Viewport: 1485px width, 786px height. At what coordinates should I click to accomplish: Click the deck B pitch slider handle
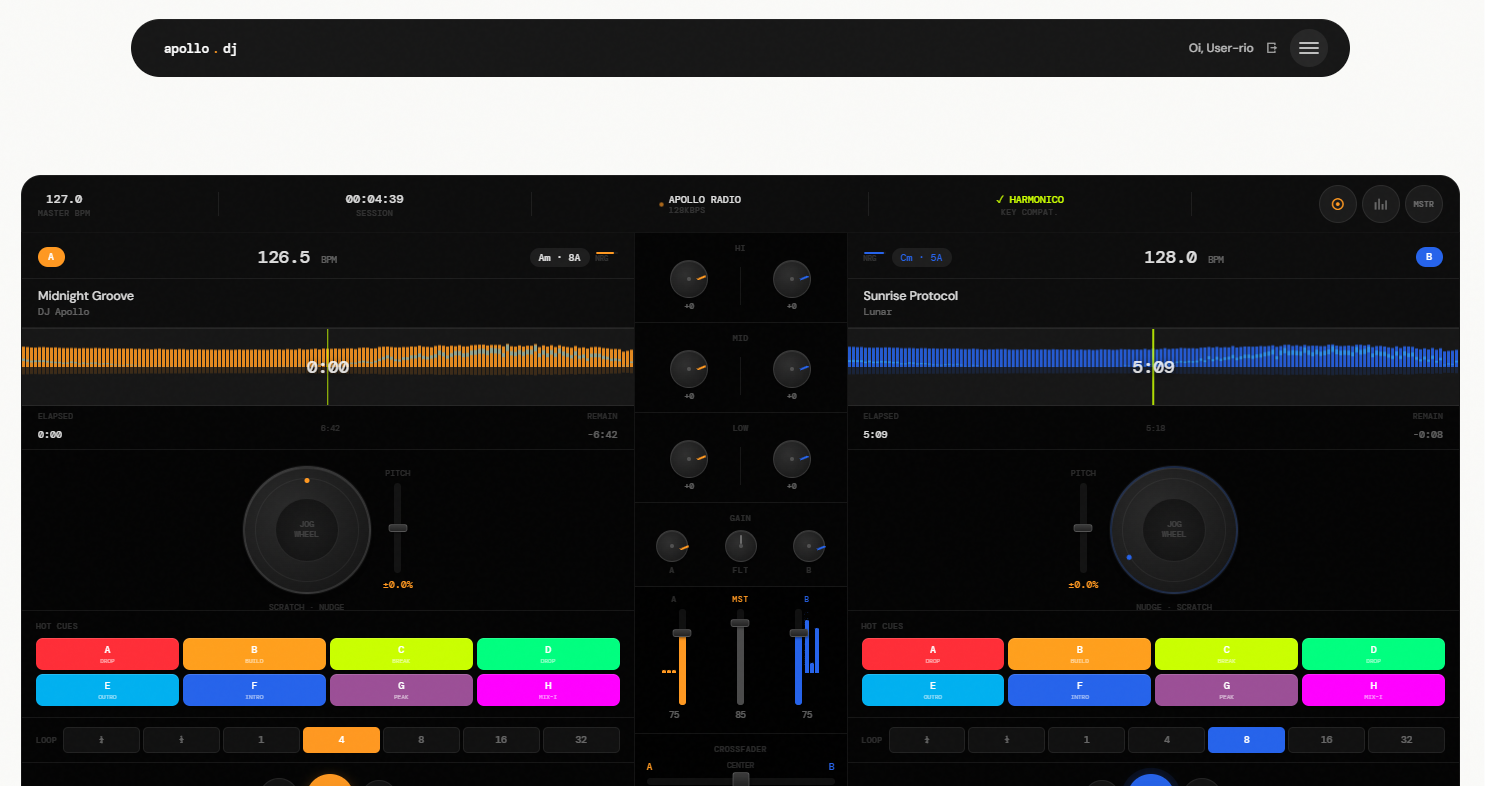tap(1083, 528)
